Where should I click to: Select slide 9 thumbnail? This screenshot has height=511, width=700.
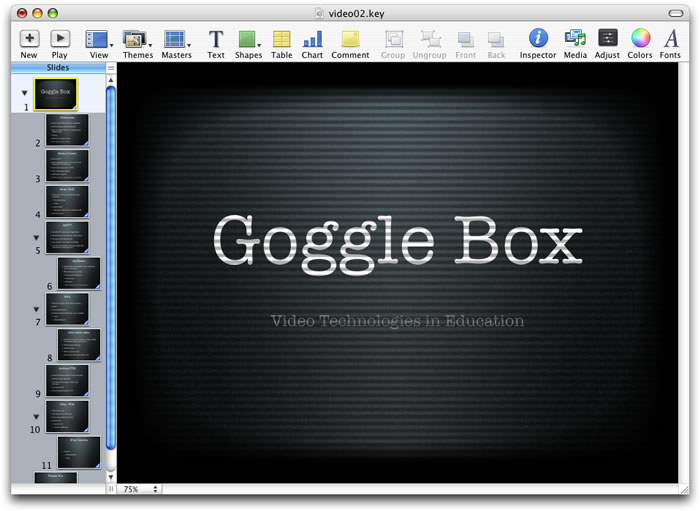point(67,381)
